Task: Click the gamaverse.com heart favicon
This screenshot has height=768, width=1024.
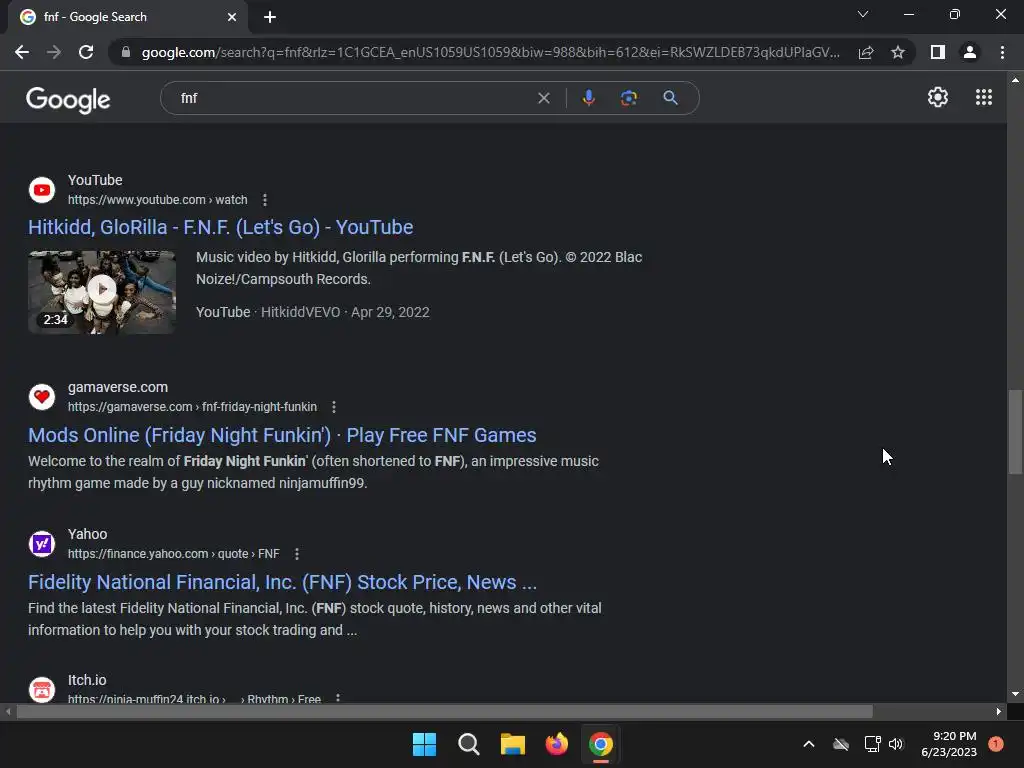Action: (x=42, y=396)
